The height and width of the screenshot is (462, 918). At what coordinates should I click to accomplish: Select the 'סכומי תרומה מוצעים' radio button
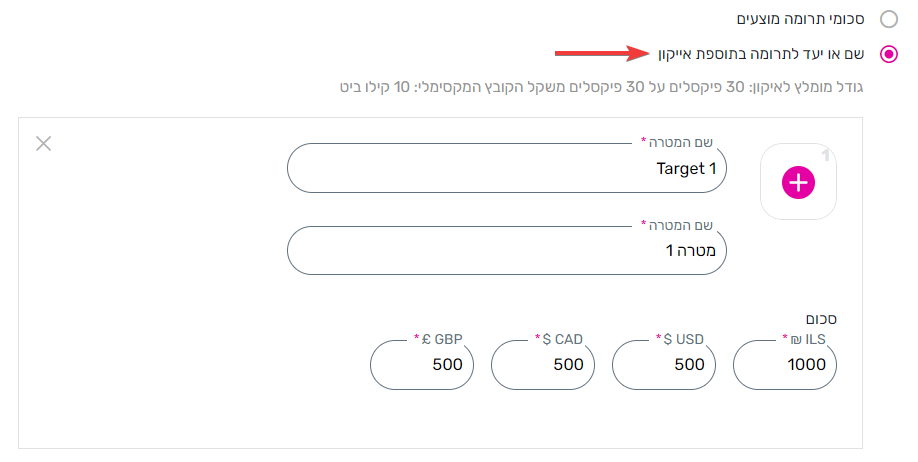889,19
